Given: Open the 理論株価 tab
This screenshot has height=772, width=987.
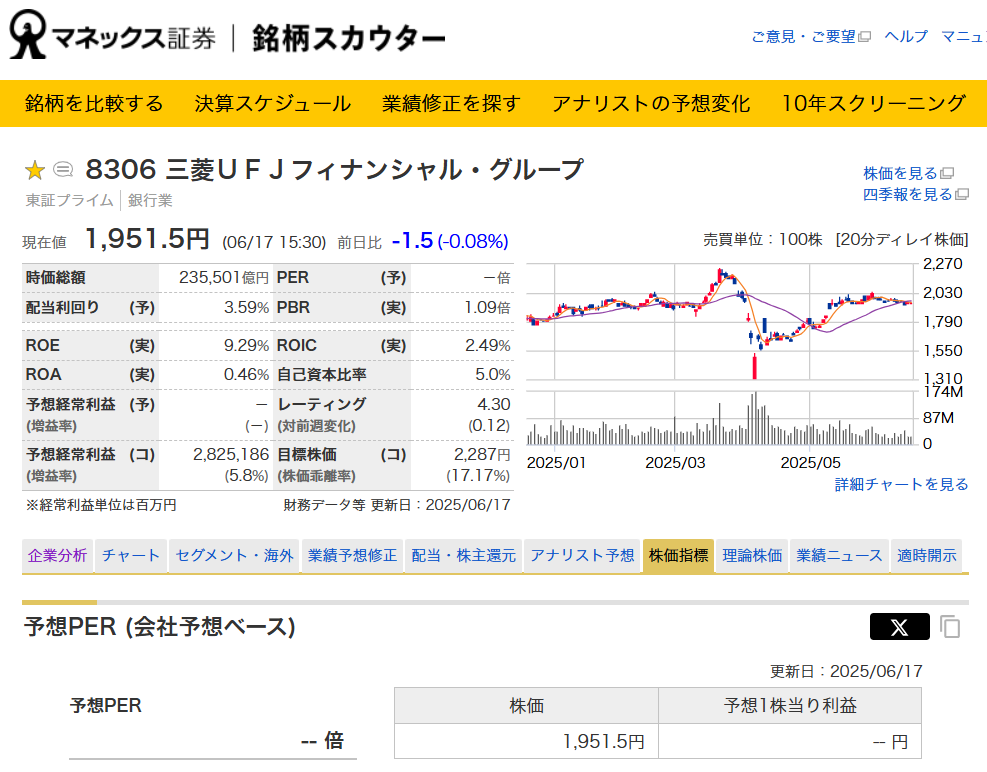Looking at the screenshot, I should pos(752,556).
